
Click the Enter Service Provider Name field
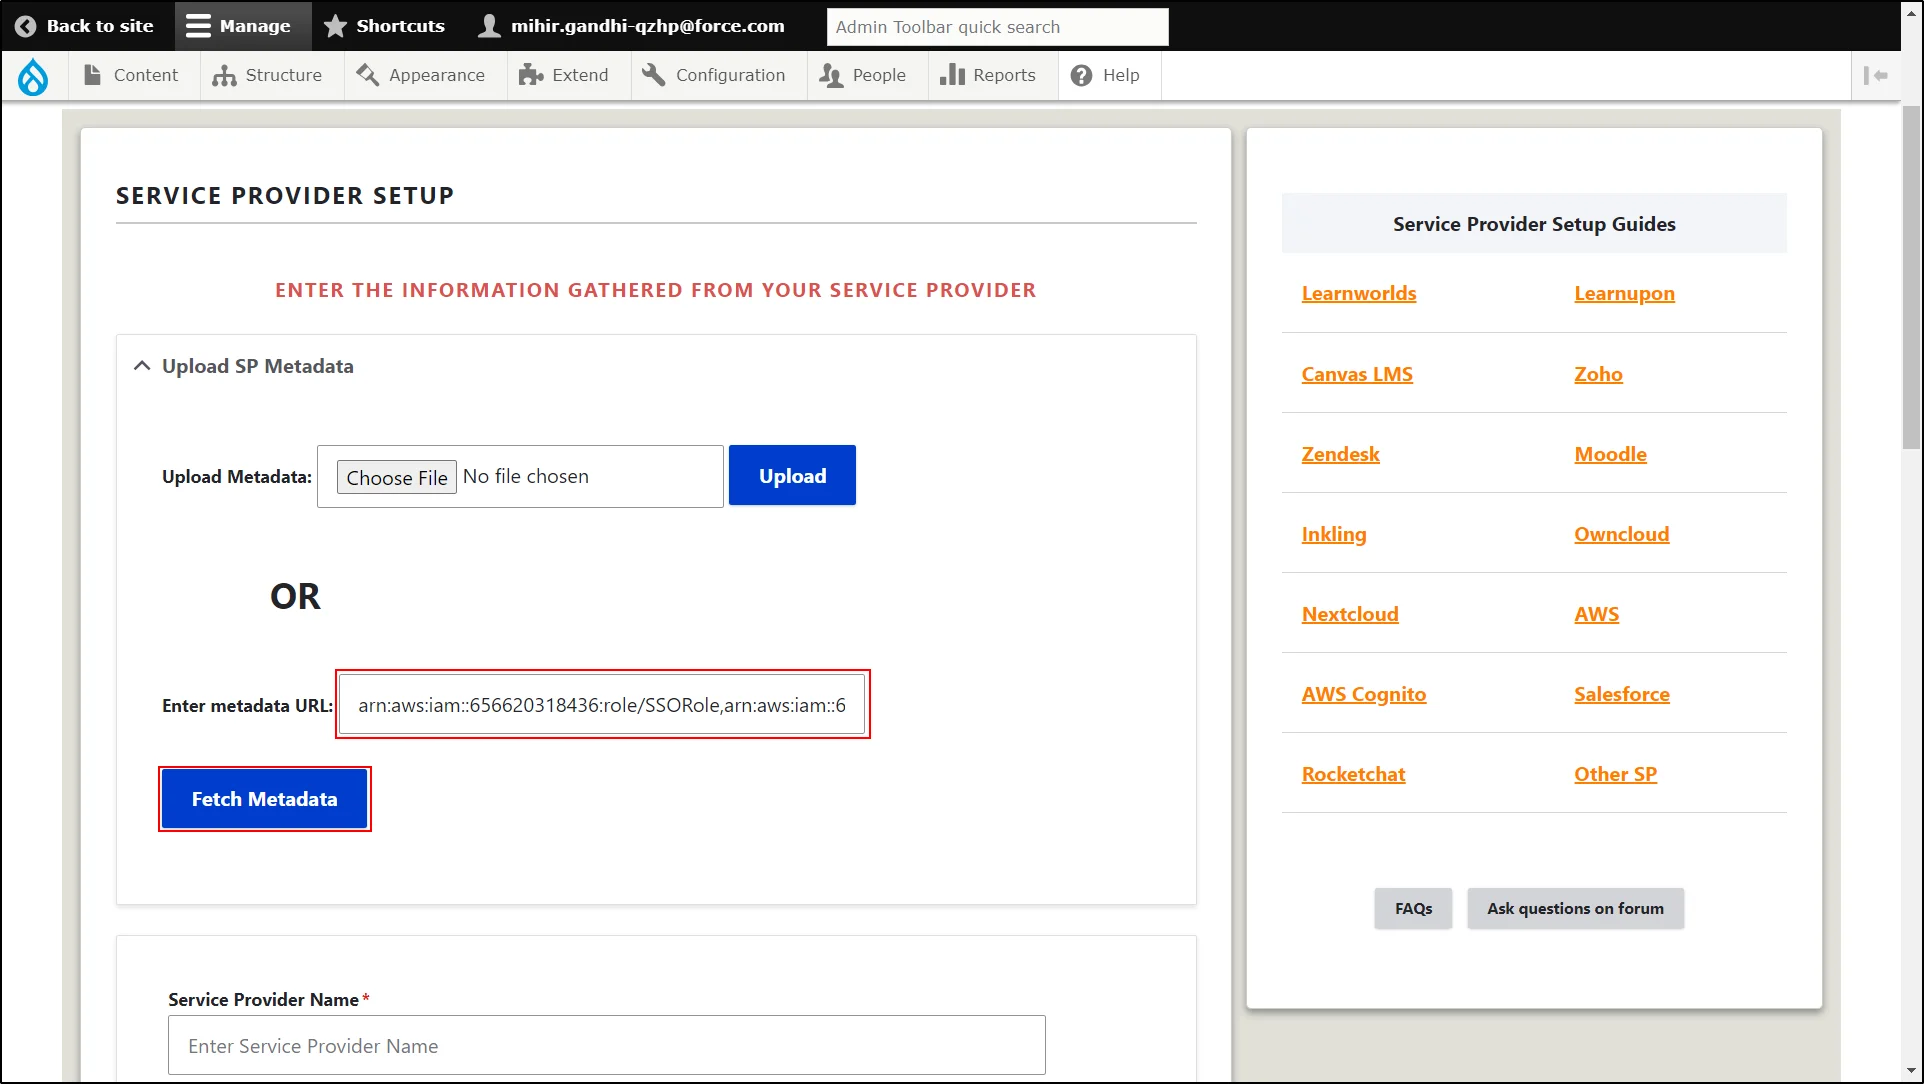607,1044
